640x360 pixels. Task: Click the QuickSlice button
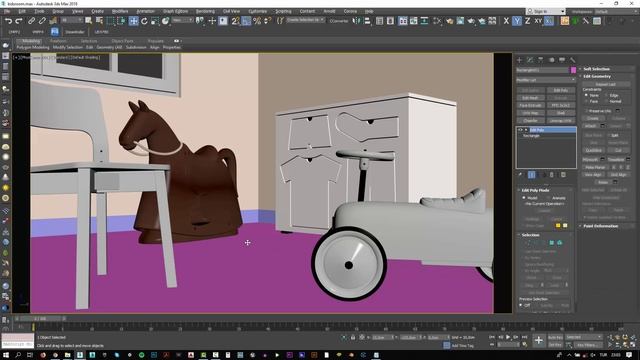tap(593, 150)
